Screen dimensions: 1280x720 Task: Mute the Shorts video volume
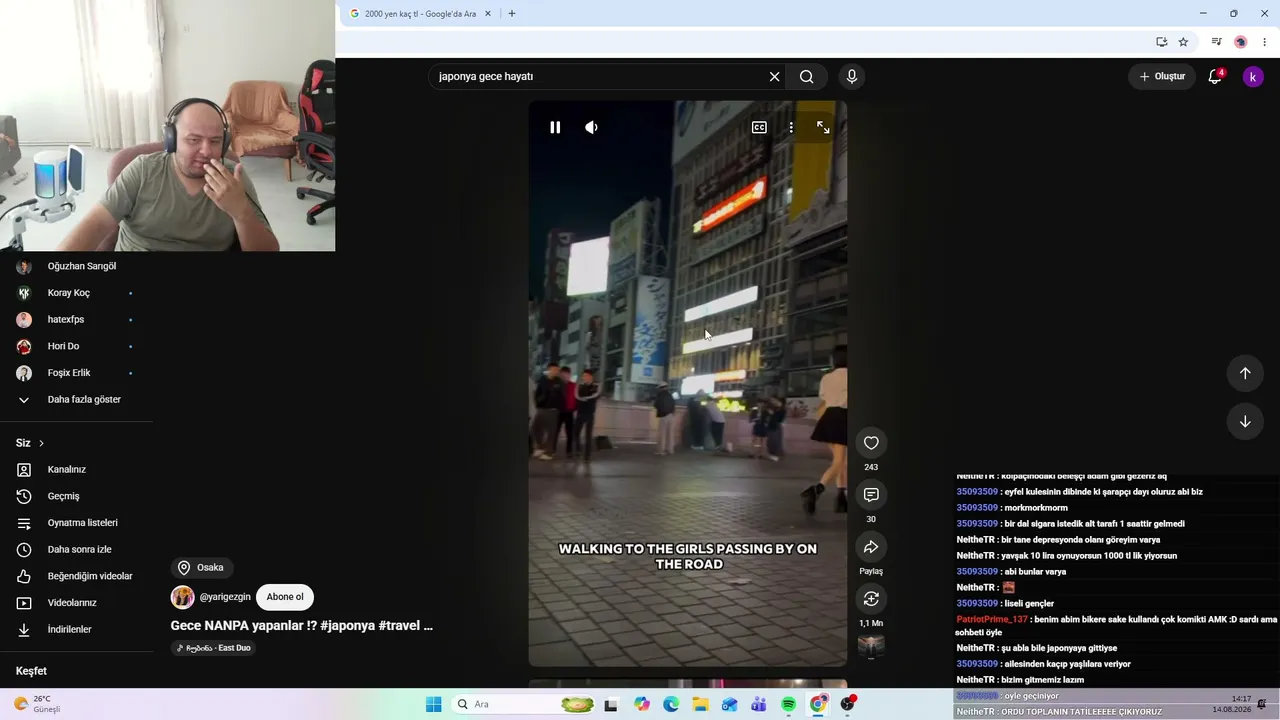tap(591, 127)
